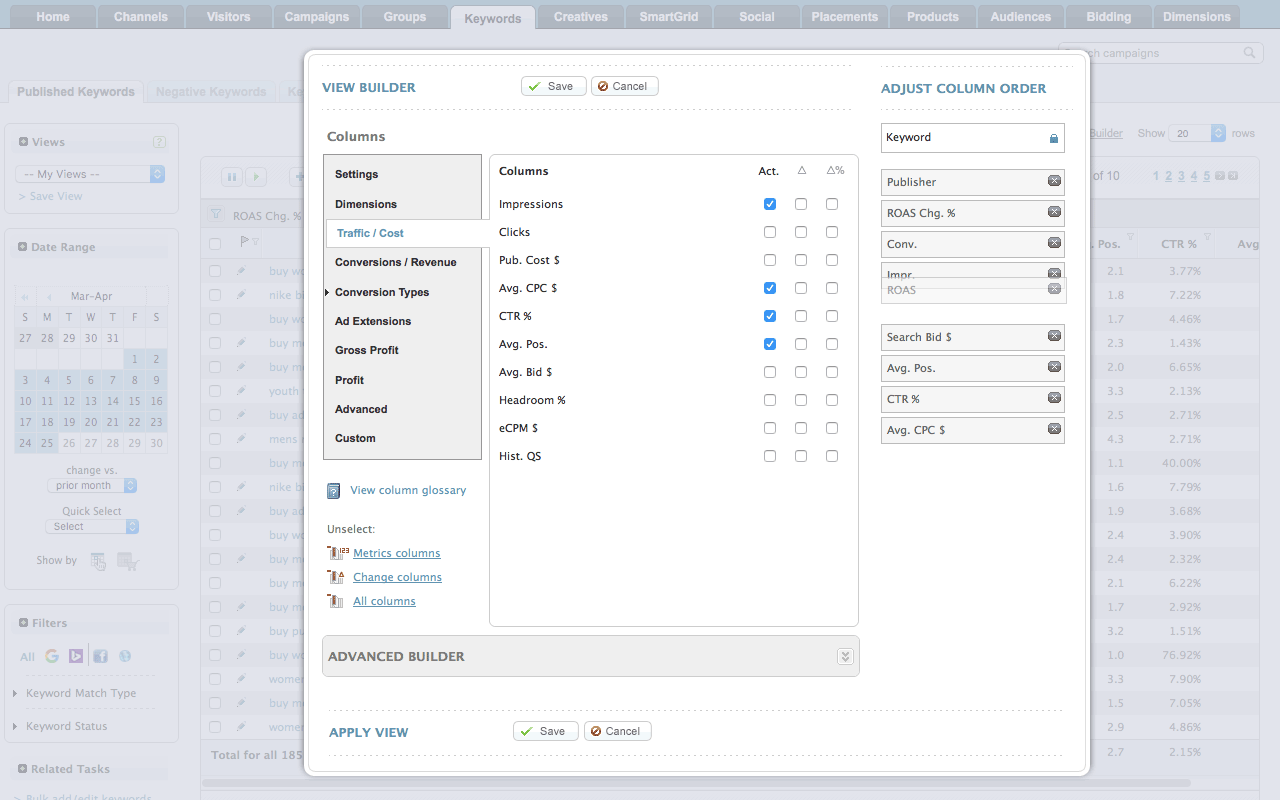This screenshot has width=1280, height=800.
Task: Enable the Clicks Act. checkbox
Action: tap(769, 232)
